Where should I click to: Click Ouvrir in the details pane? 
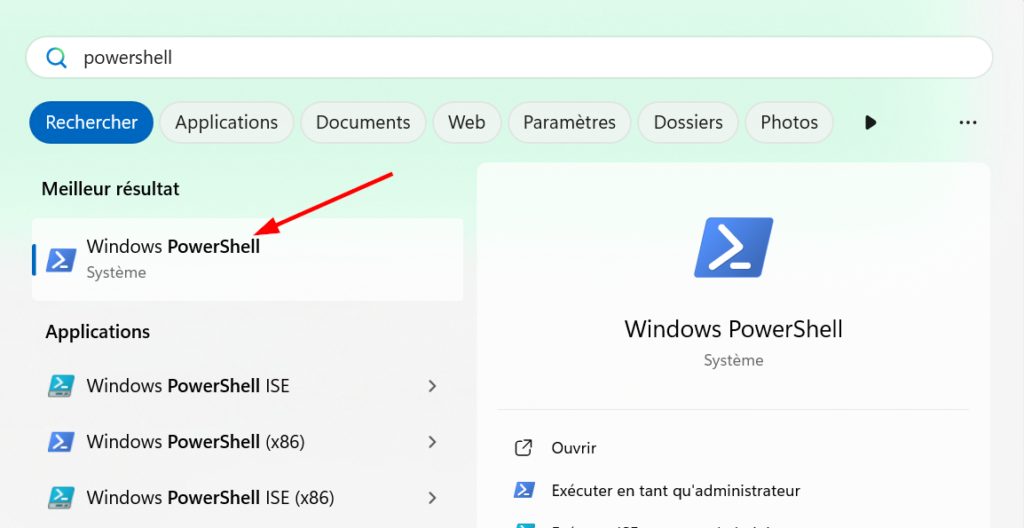point(574,448)
